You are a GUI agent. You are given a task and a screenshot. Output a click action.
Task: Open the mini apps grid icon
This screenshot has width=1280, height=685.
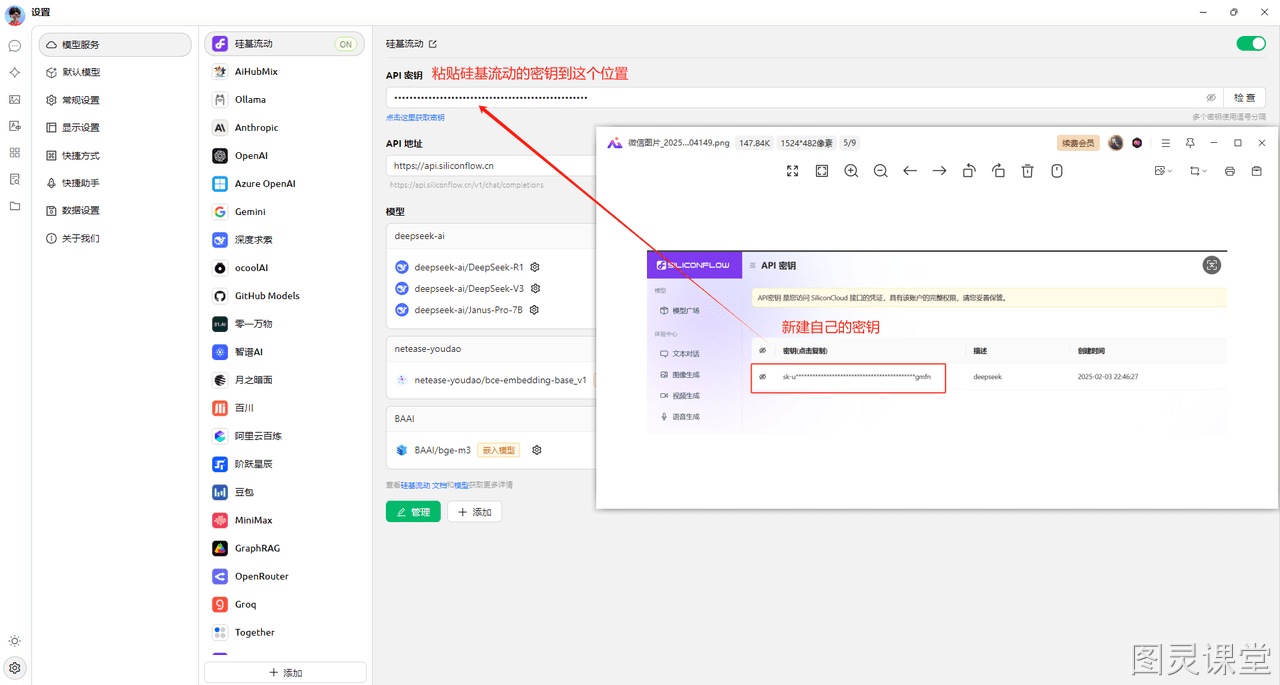(x=15, y=153)
